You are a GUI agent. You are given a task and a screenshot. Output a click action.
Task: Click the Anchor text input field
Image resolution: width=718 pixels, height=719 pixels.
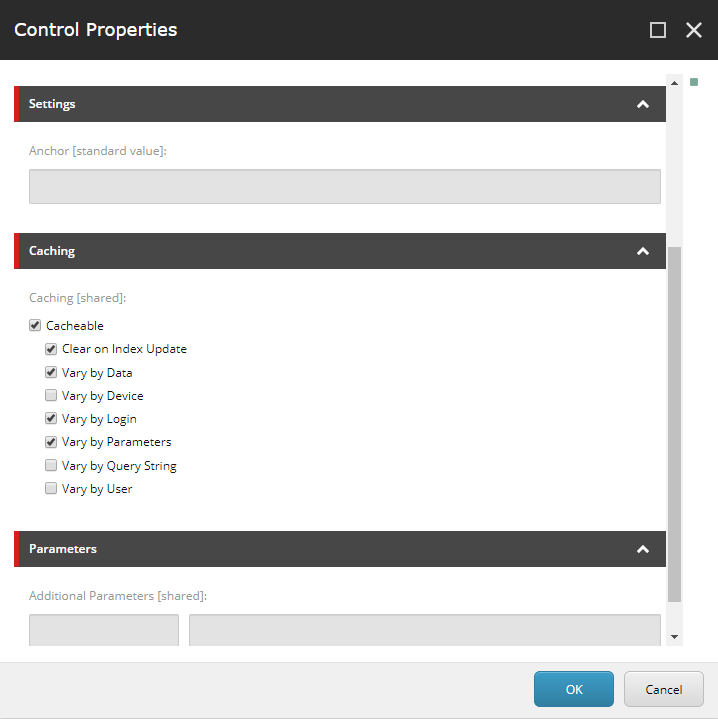345,187
